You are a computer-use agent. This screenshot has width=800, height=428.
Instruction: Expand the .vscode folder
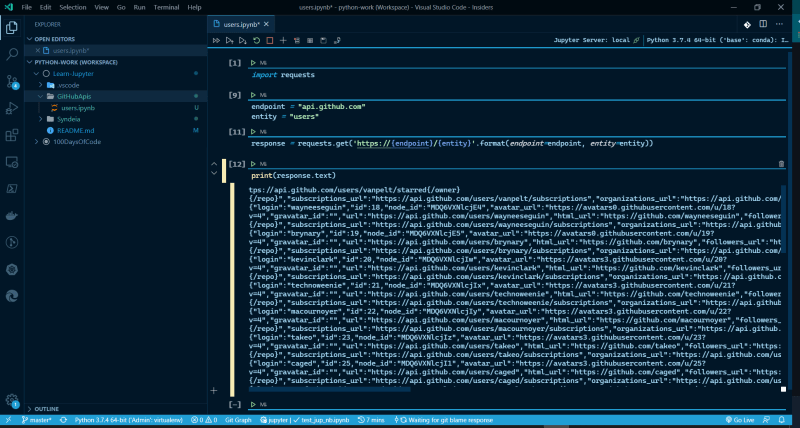(41, 85)
